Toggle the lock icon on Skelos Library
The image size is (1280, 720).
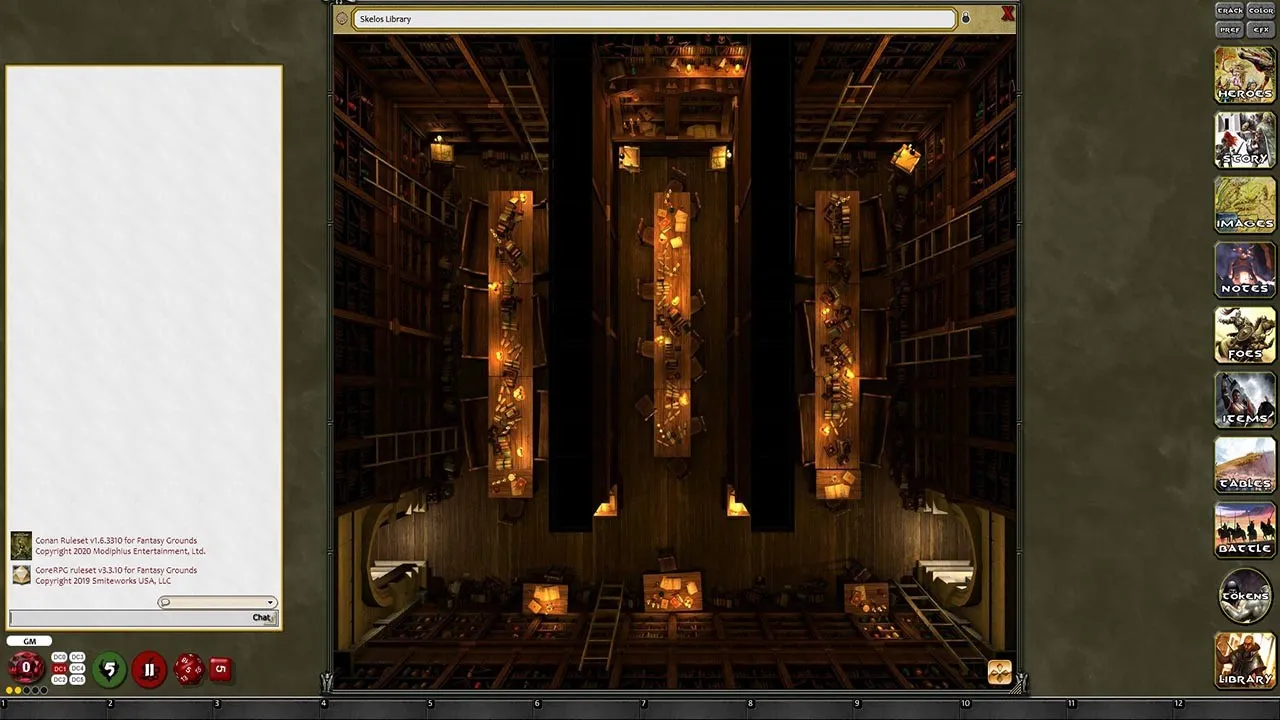(966, 18)
